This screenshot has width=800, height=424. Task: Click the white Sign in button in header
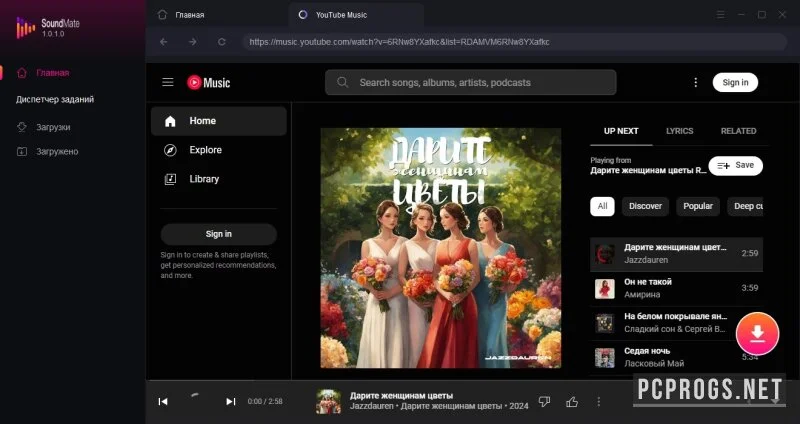pos(735,82)
